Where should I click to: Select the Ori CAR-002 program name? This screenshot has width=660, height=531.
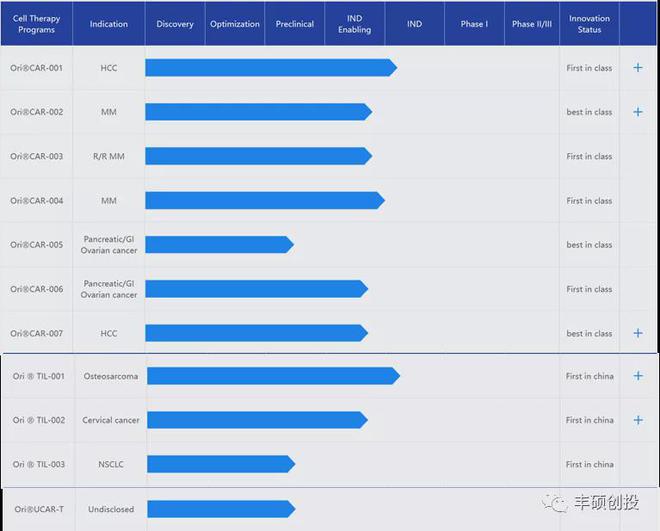click(37, 112)
